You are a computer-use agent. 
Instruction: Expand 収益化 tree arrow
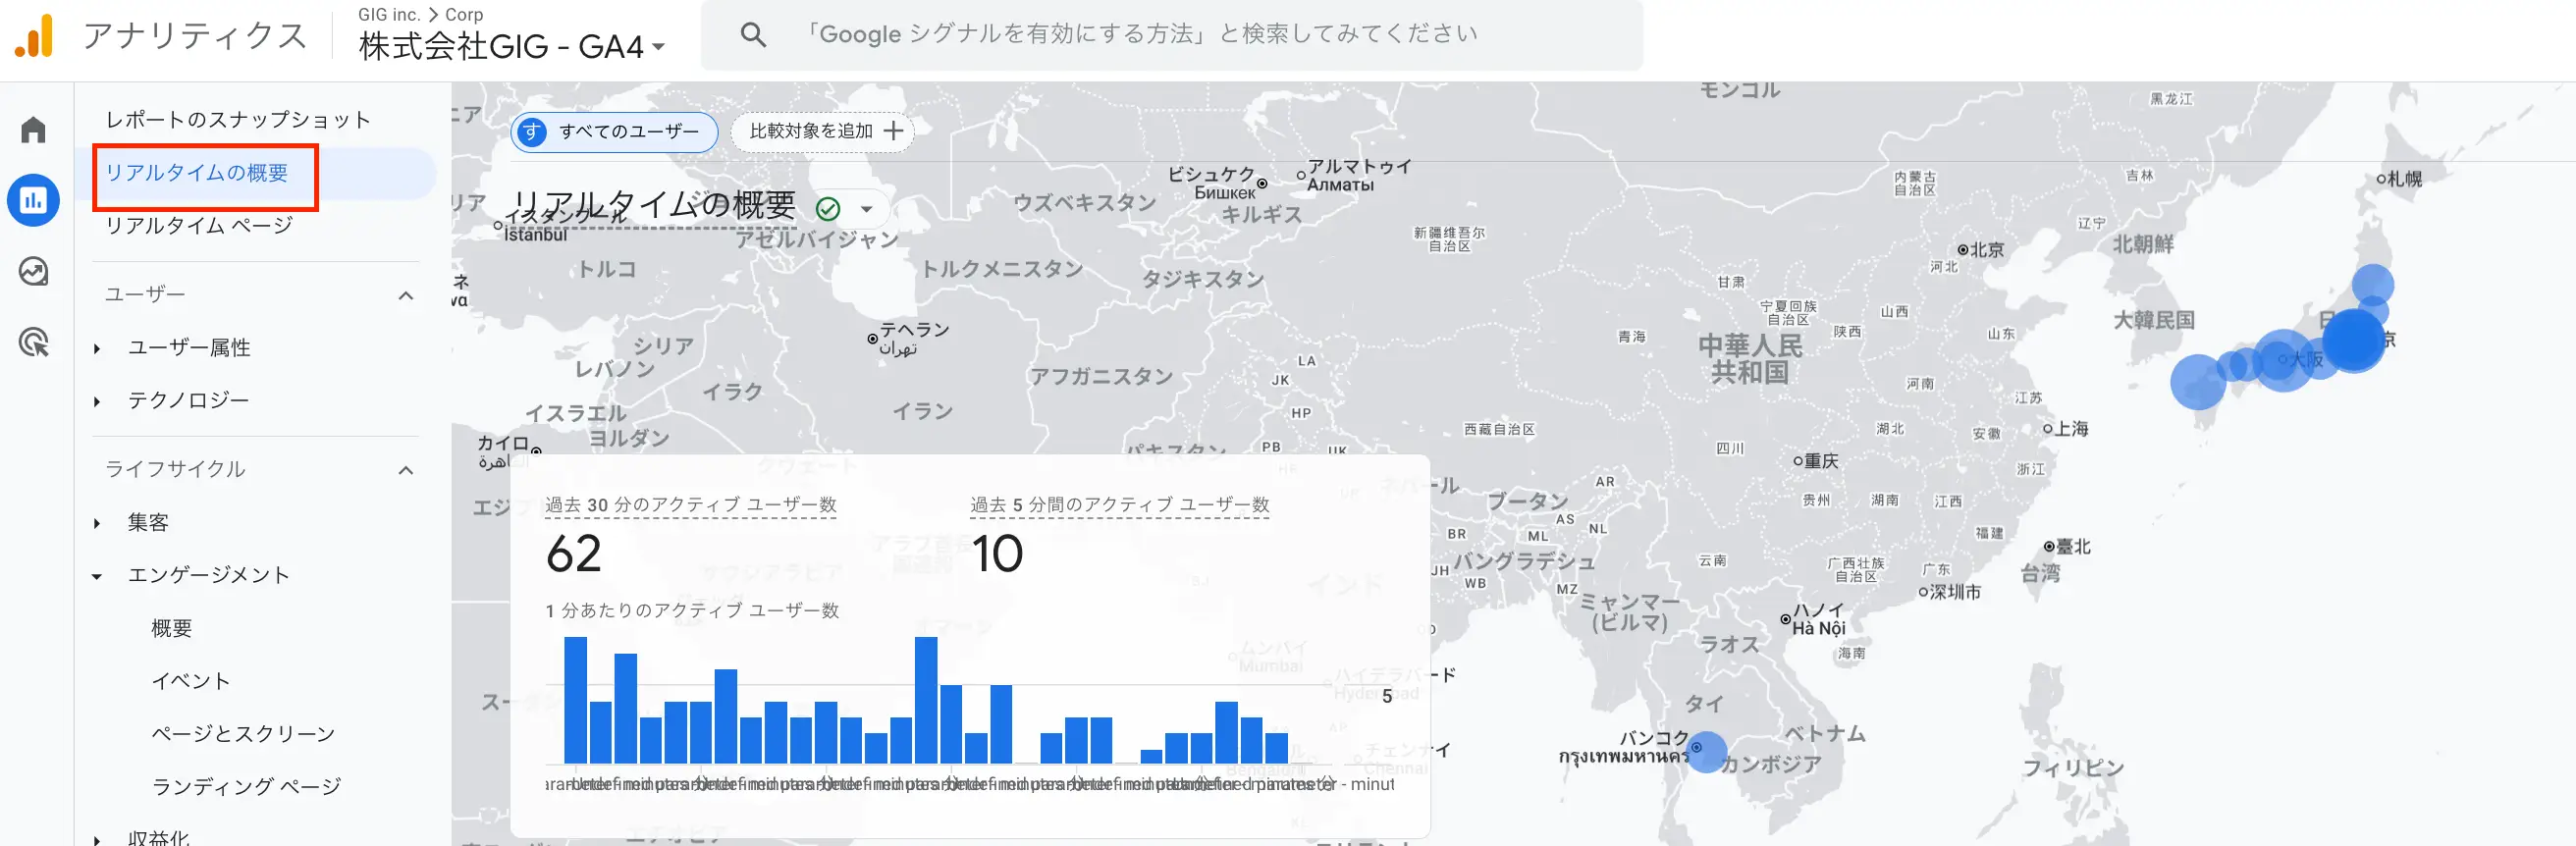pos(97,839)
